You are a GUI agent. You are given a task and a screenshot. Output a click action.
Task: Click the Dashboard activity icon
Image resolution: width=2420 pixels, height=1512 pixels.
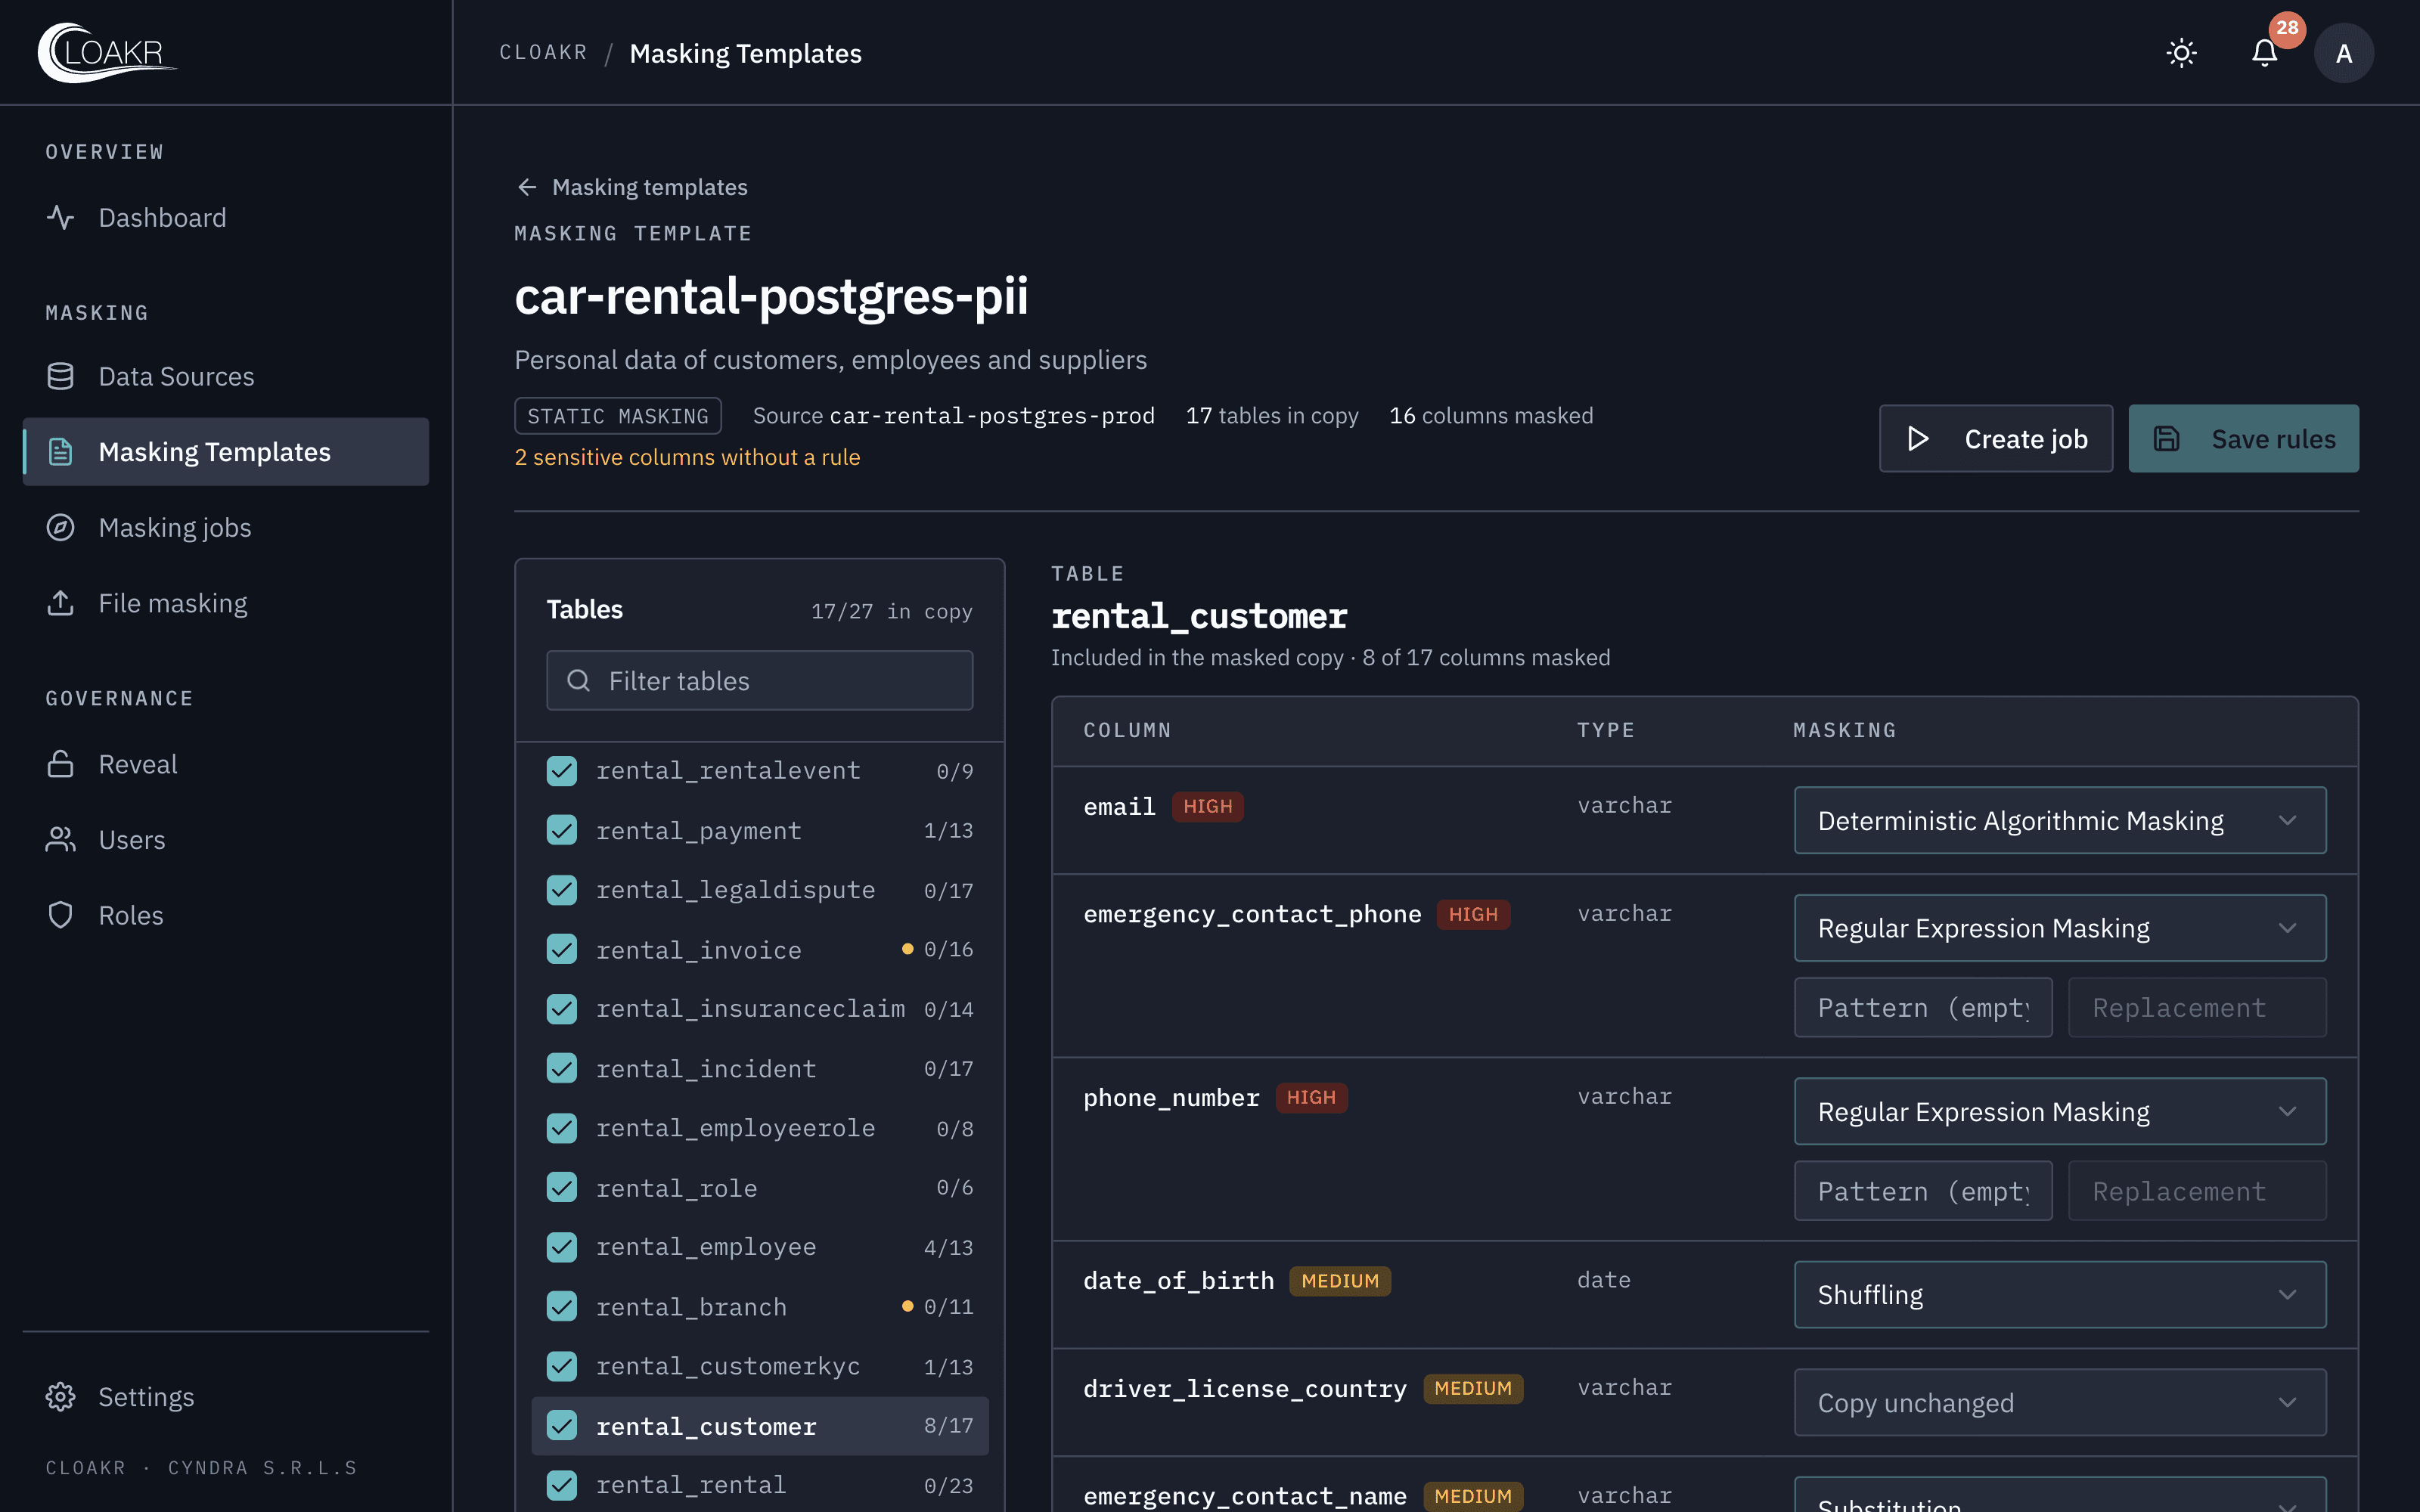pyautogui.click(x=61, y=218)
